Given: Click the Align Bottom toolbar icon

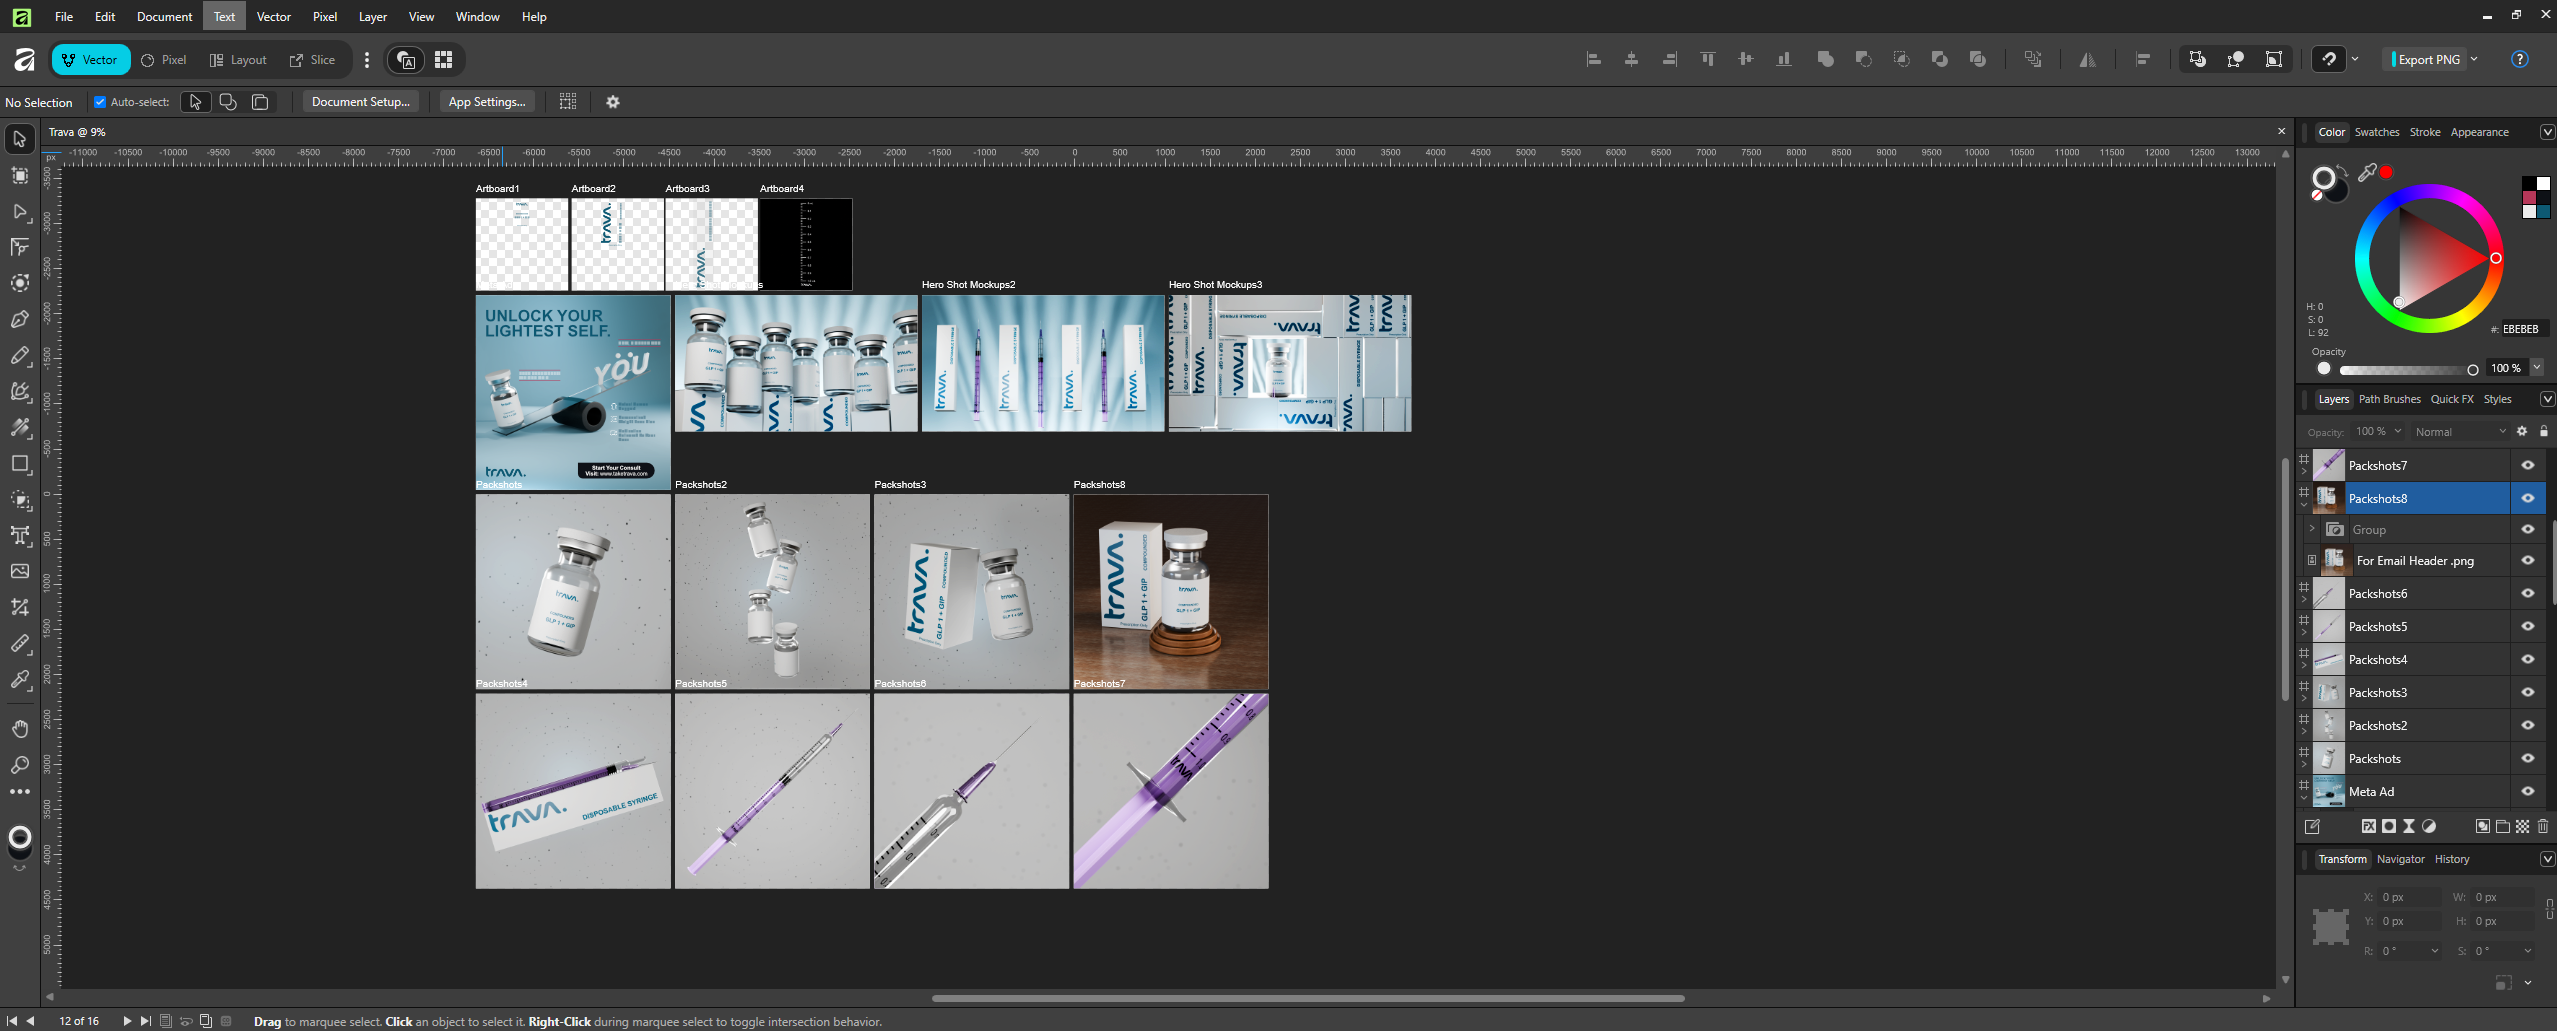Looking at the screenshot, I should (1784, 60).
